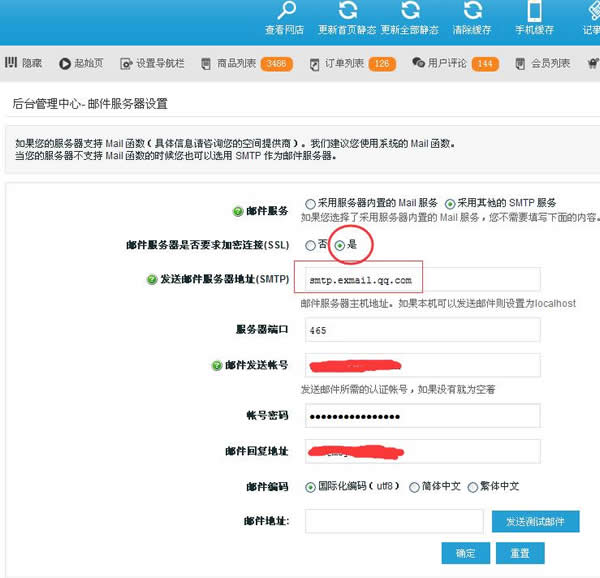
Task: Open 查看网店 text link in header
Action: tap(284, 30)
